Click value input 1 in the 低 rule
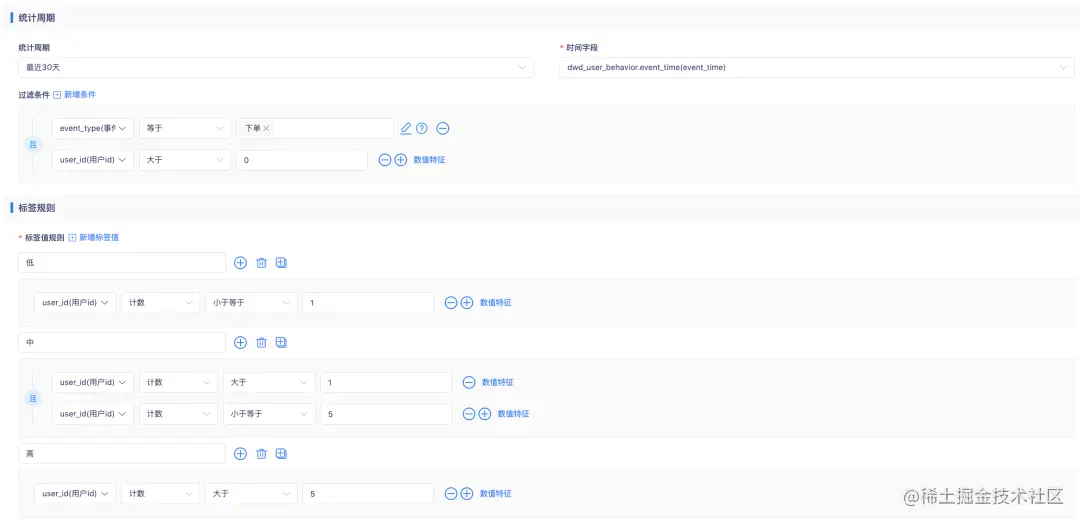Screen dimensions: 1080x523 [x=368, y=302]
